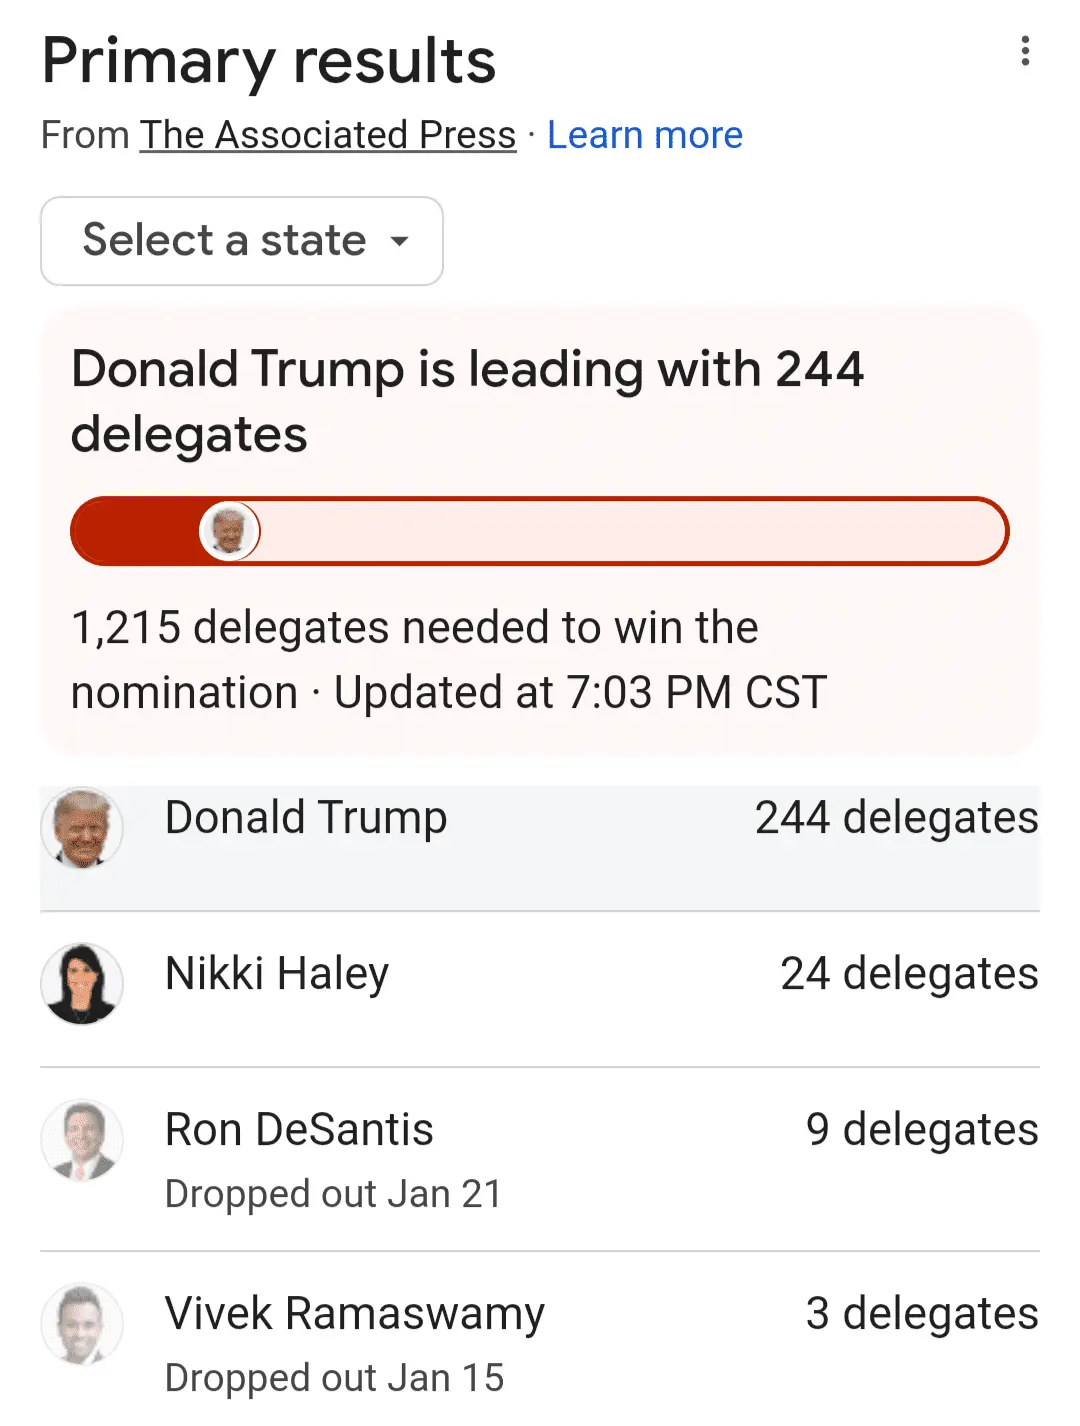The image size is (1080, 1426).
Task: Select the Nikki Haley candidate name
Action: [277, 974]
